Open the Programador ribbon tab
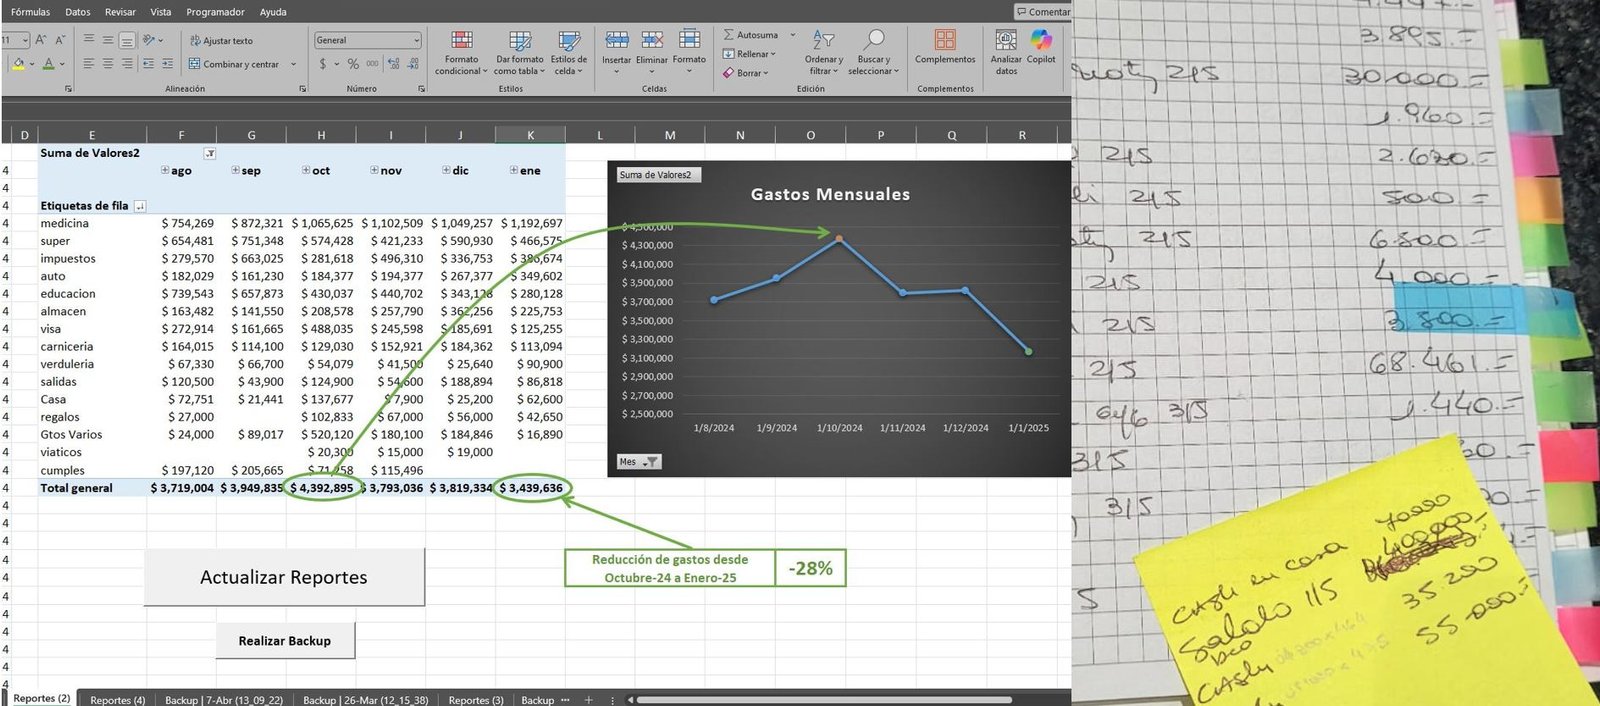This screenshot has height=706, width=1600. coord(215,12)
